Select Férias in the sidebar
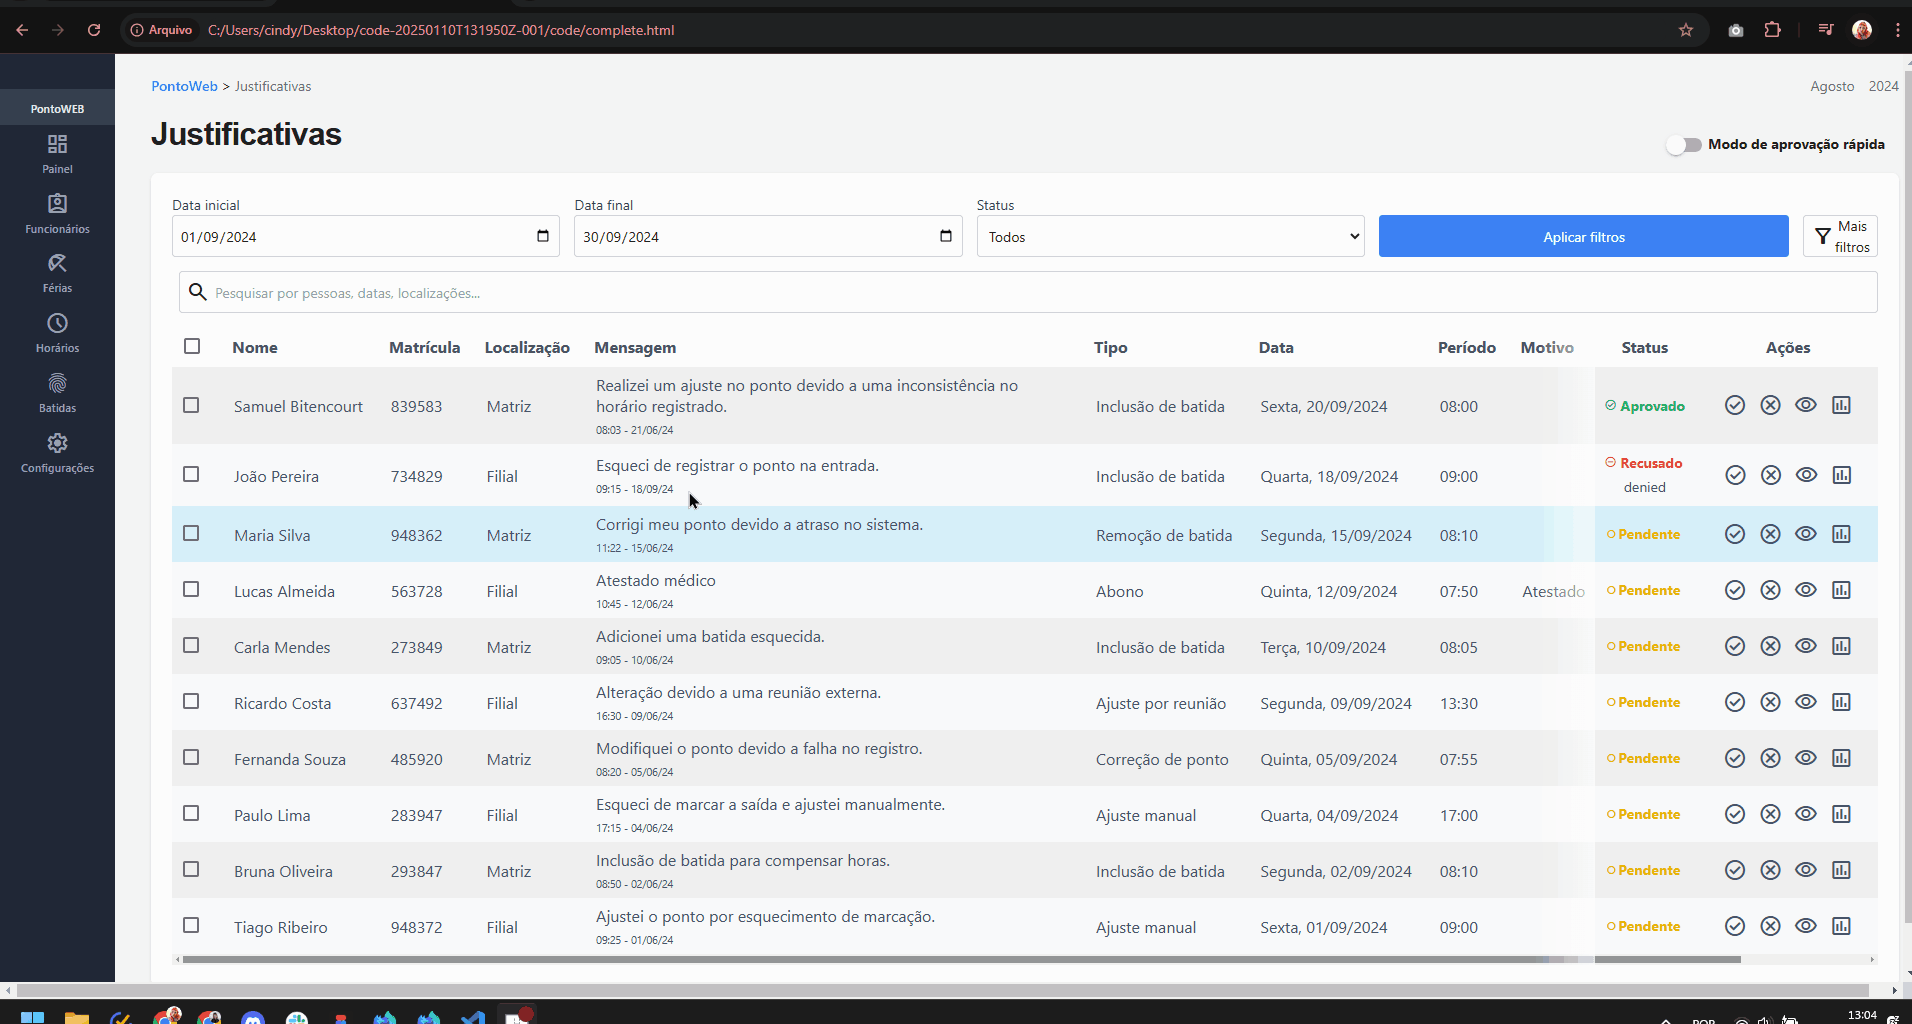This screenshot has width=1912, height=1024. (57, 273)
